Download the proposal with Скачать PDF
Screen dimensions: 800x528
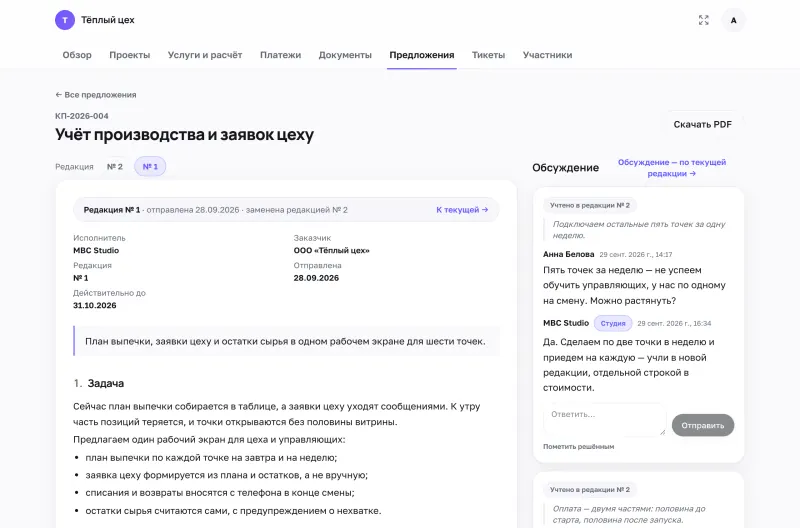point(703,124)
